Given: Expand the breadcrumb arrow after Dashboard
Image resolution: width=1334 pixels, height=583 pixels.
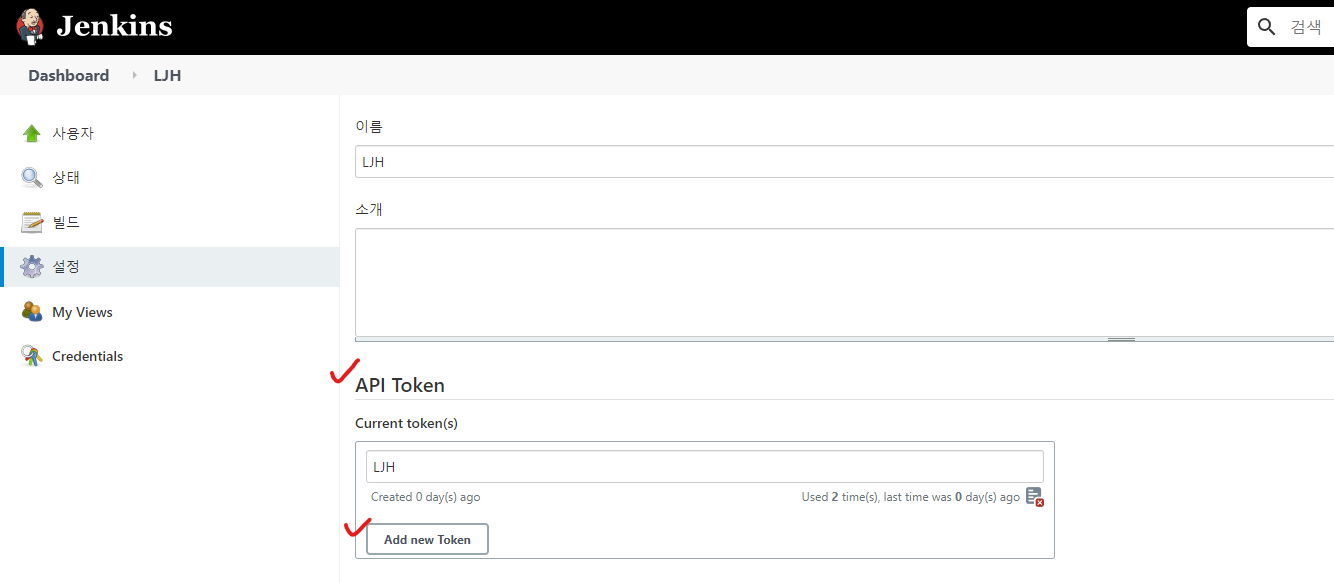Looking at the screenshot, I should pyautogui.click(x=134, y=76).
